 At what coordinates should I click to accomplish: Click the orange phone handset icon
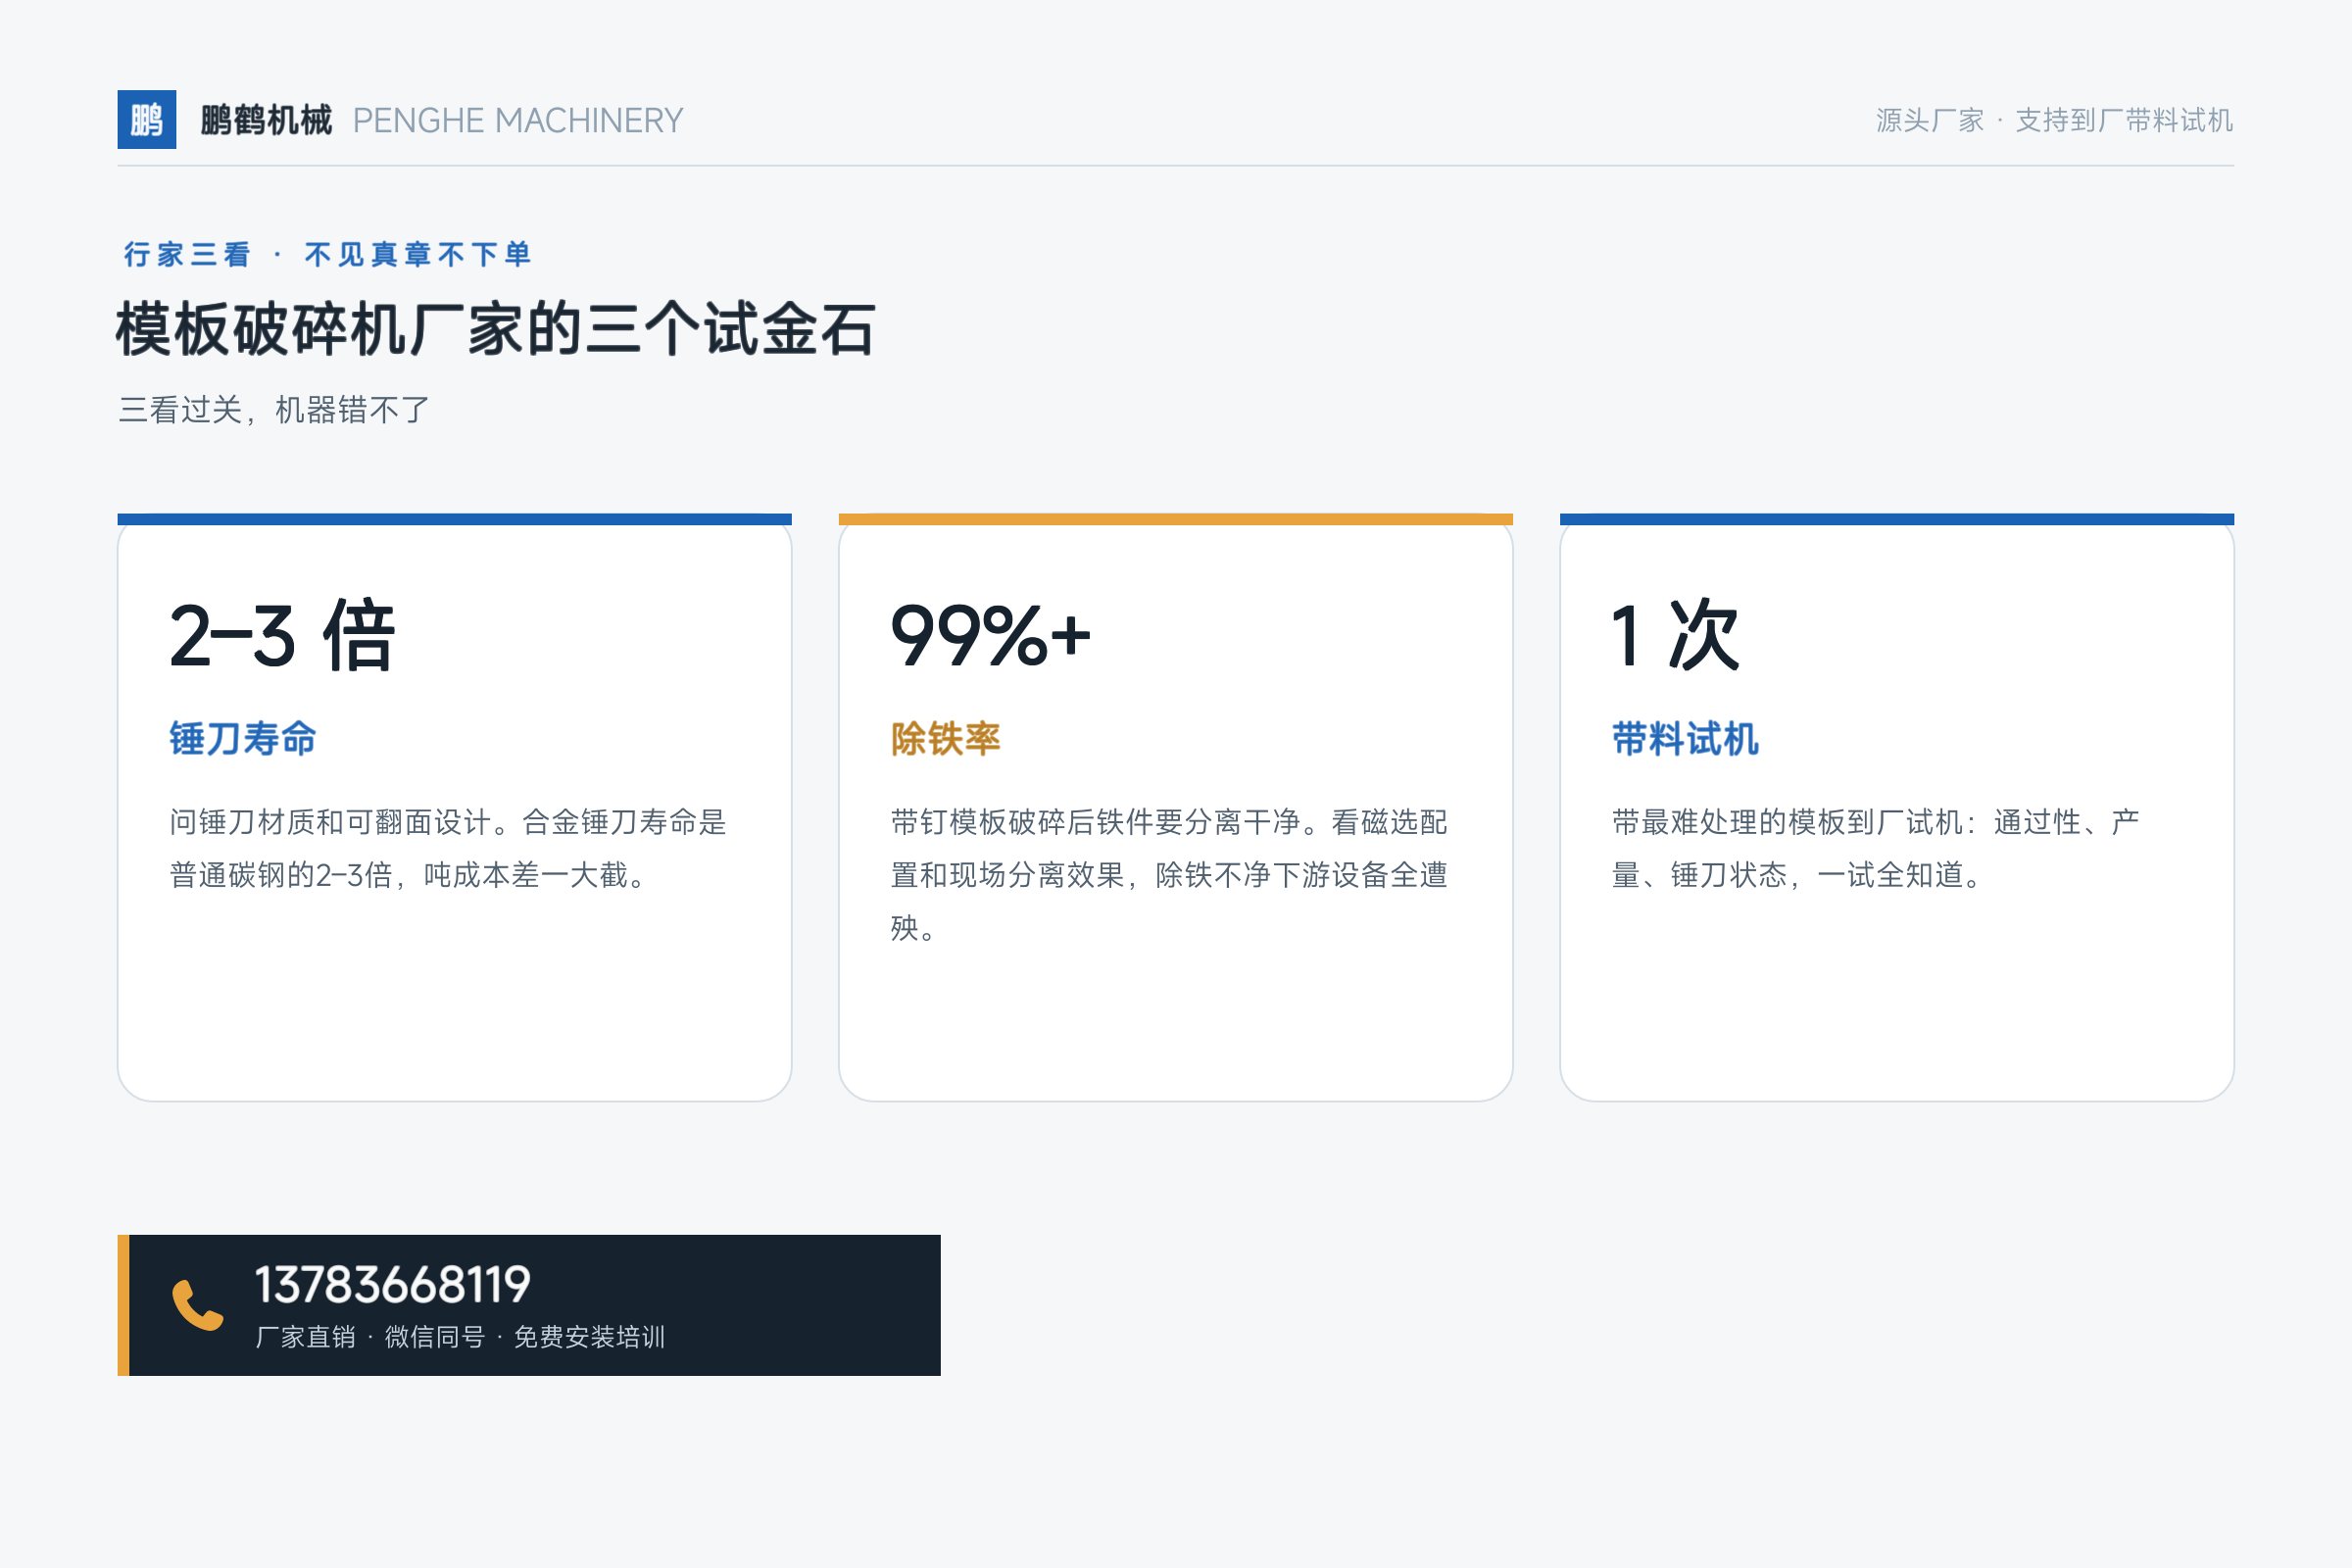(197, 1305)
